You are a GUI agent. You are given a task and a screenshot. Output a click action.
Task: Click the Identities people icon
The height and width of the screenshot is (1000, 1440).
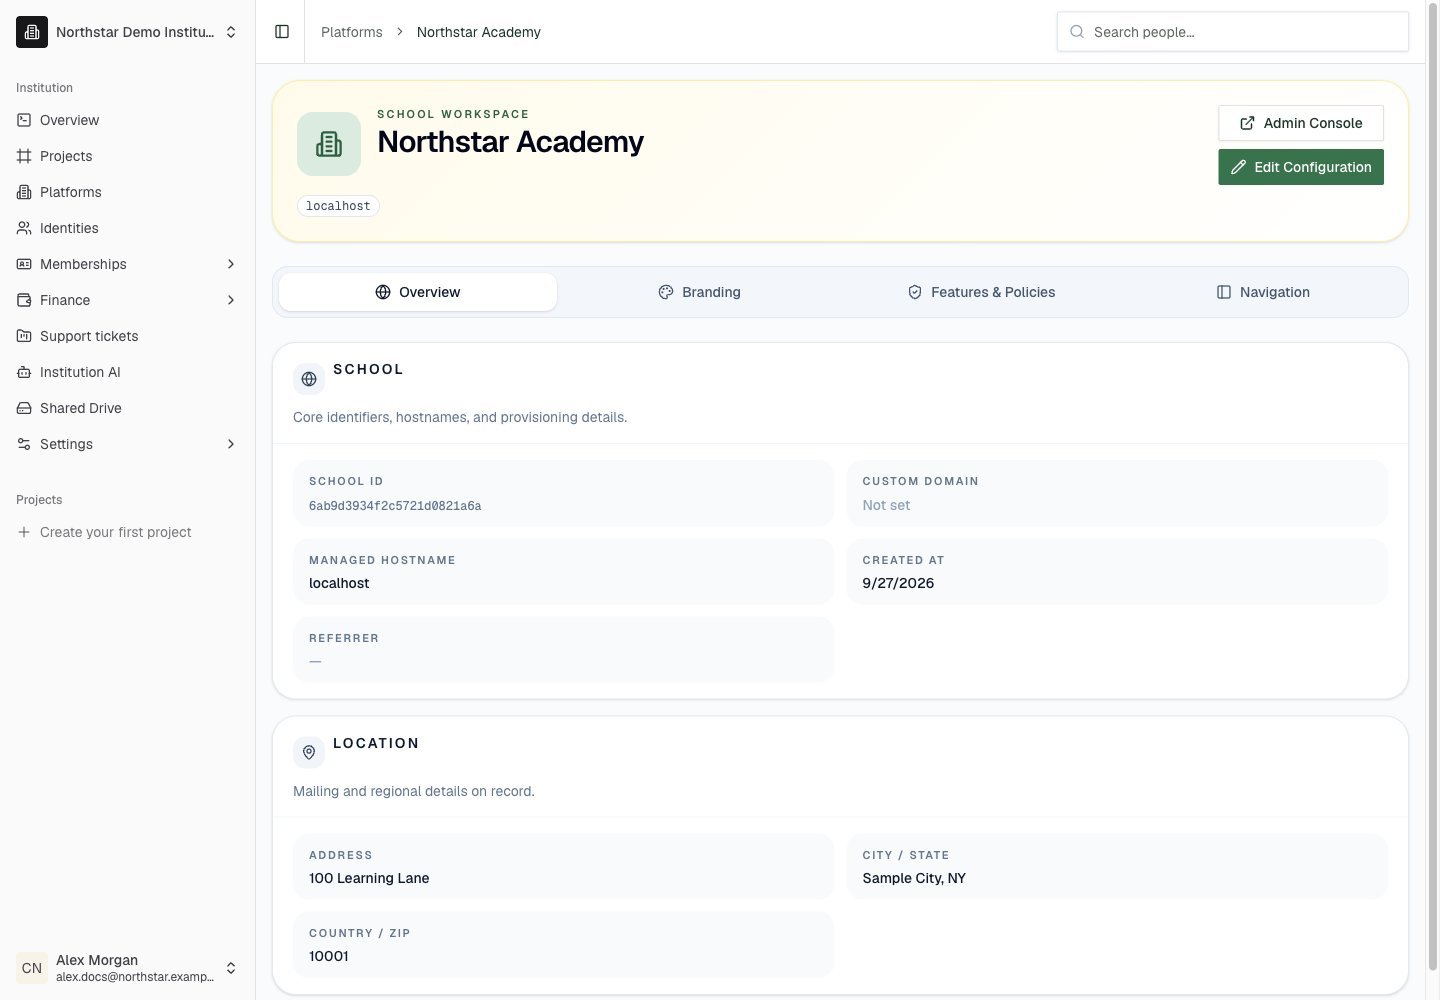[24, 228]
